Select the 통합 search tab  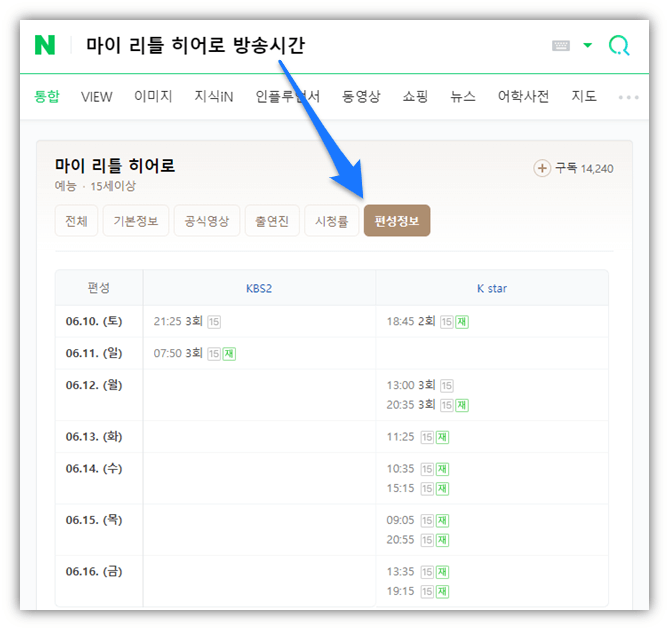point(47,96)
